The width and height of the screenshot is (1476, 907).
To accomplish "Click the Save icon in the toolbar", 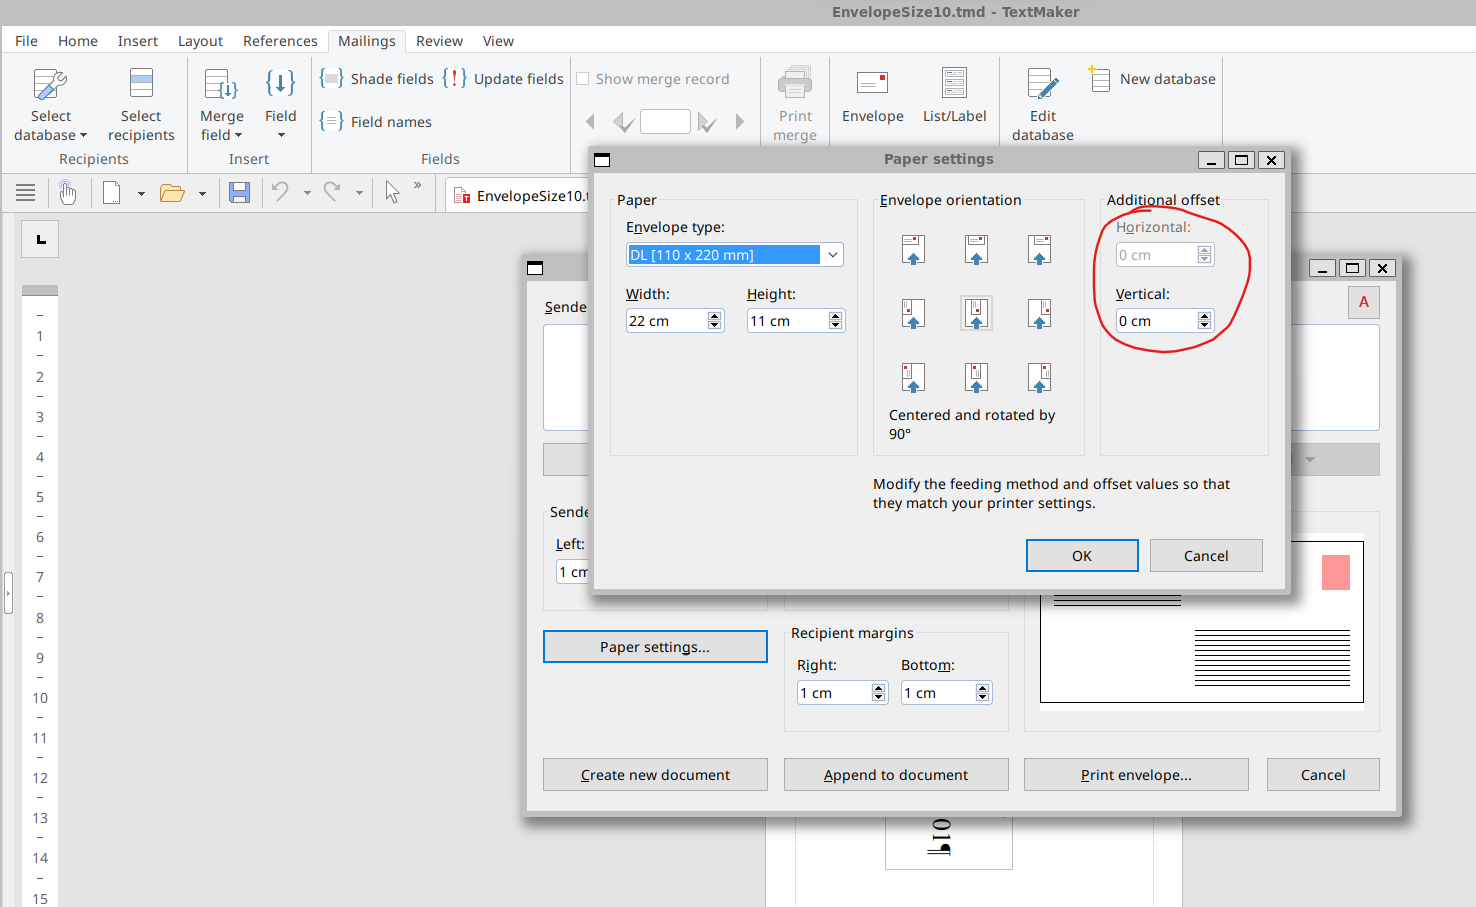I will point(239,193).
